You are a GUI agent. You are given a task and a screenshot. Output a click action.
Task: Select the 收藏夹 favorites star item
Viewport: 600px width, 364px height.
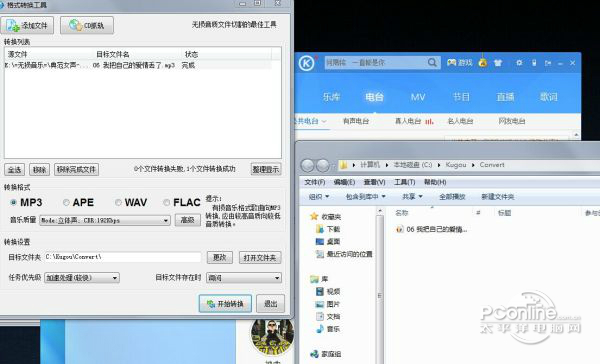point(326,217)
